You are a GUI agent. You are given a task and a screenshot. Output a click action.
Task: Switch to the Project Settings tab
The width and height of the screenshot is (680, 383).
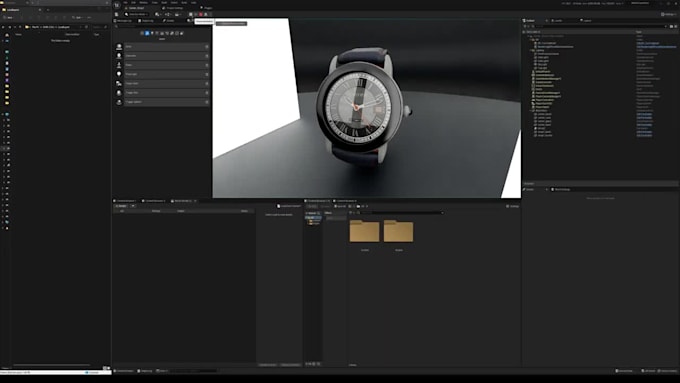click(173, 8)
